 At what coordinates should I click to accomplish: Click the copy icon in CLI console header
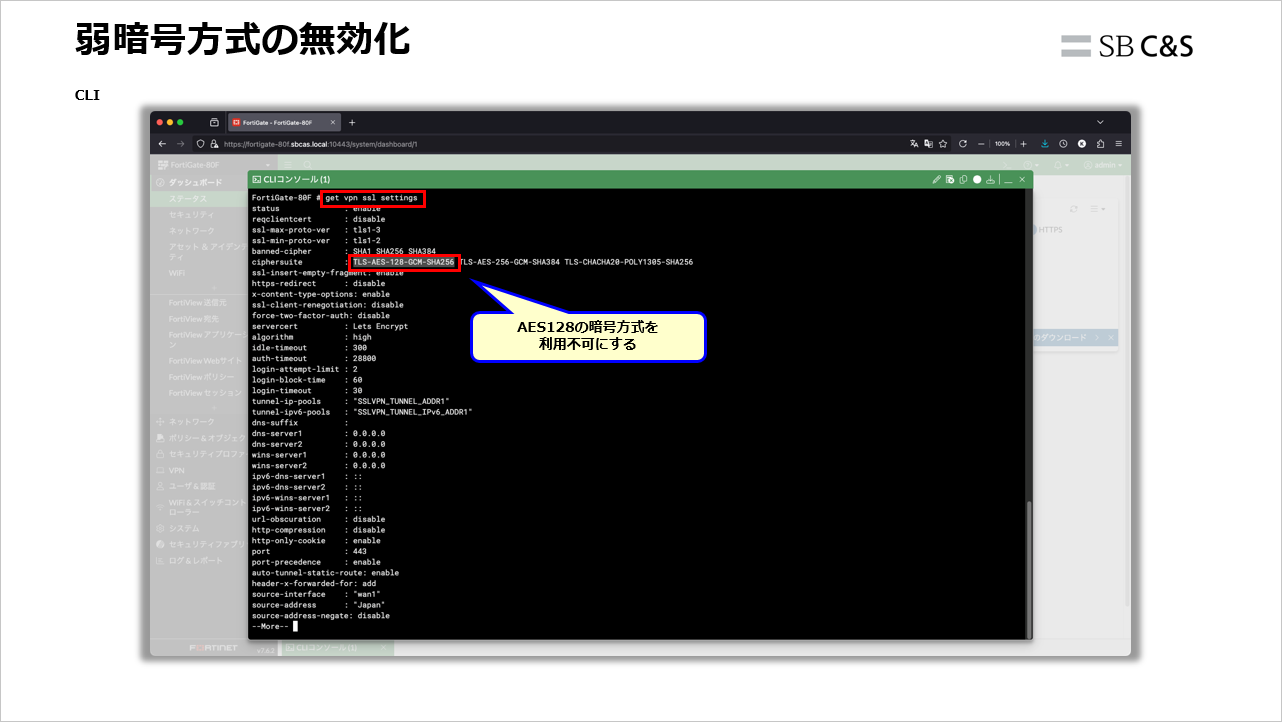pos(963,180)
